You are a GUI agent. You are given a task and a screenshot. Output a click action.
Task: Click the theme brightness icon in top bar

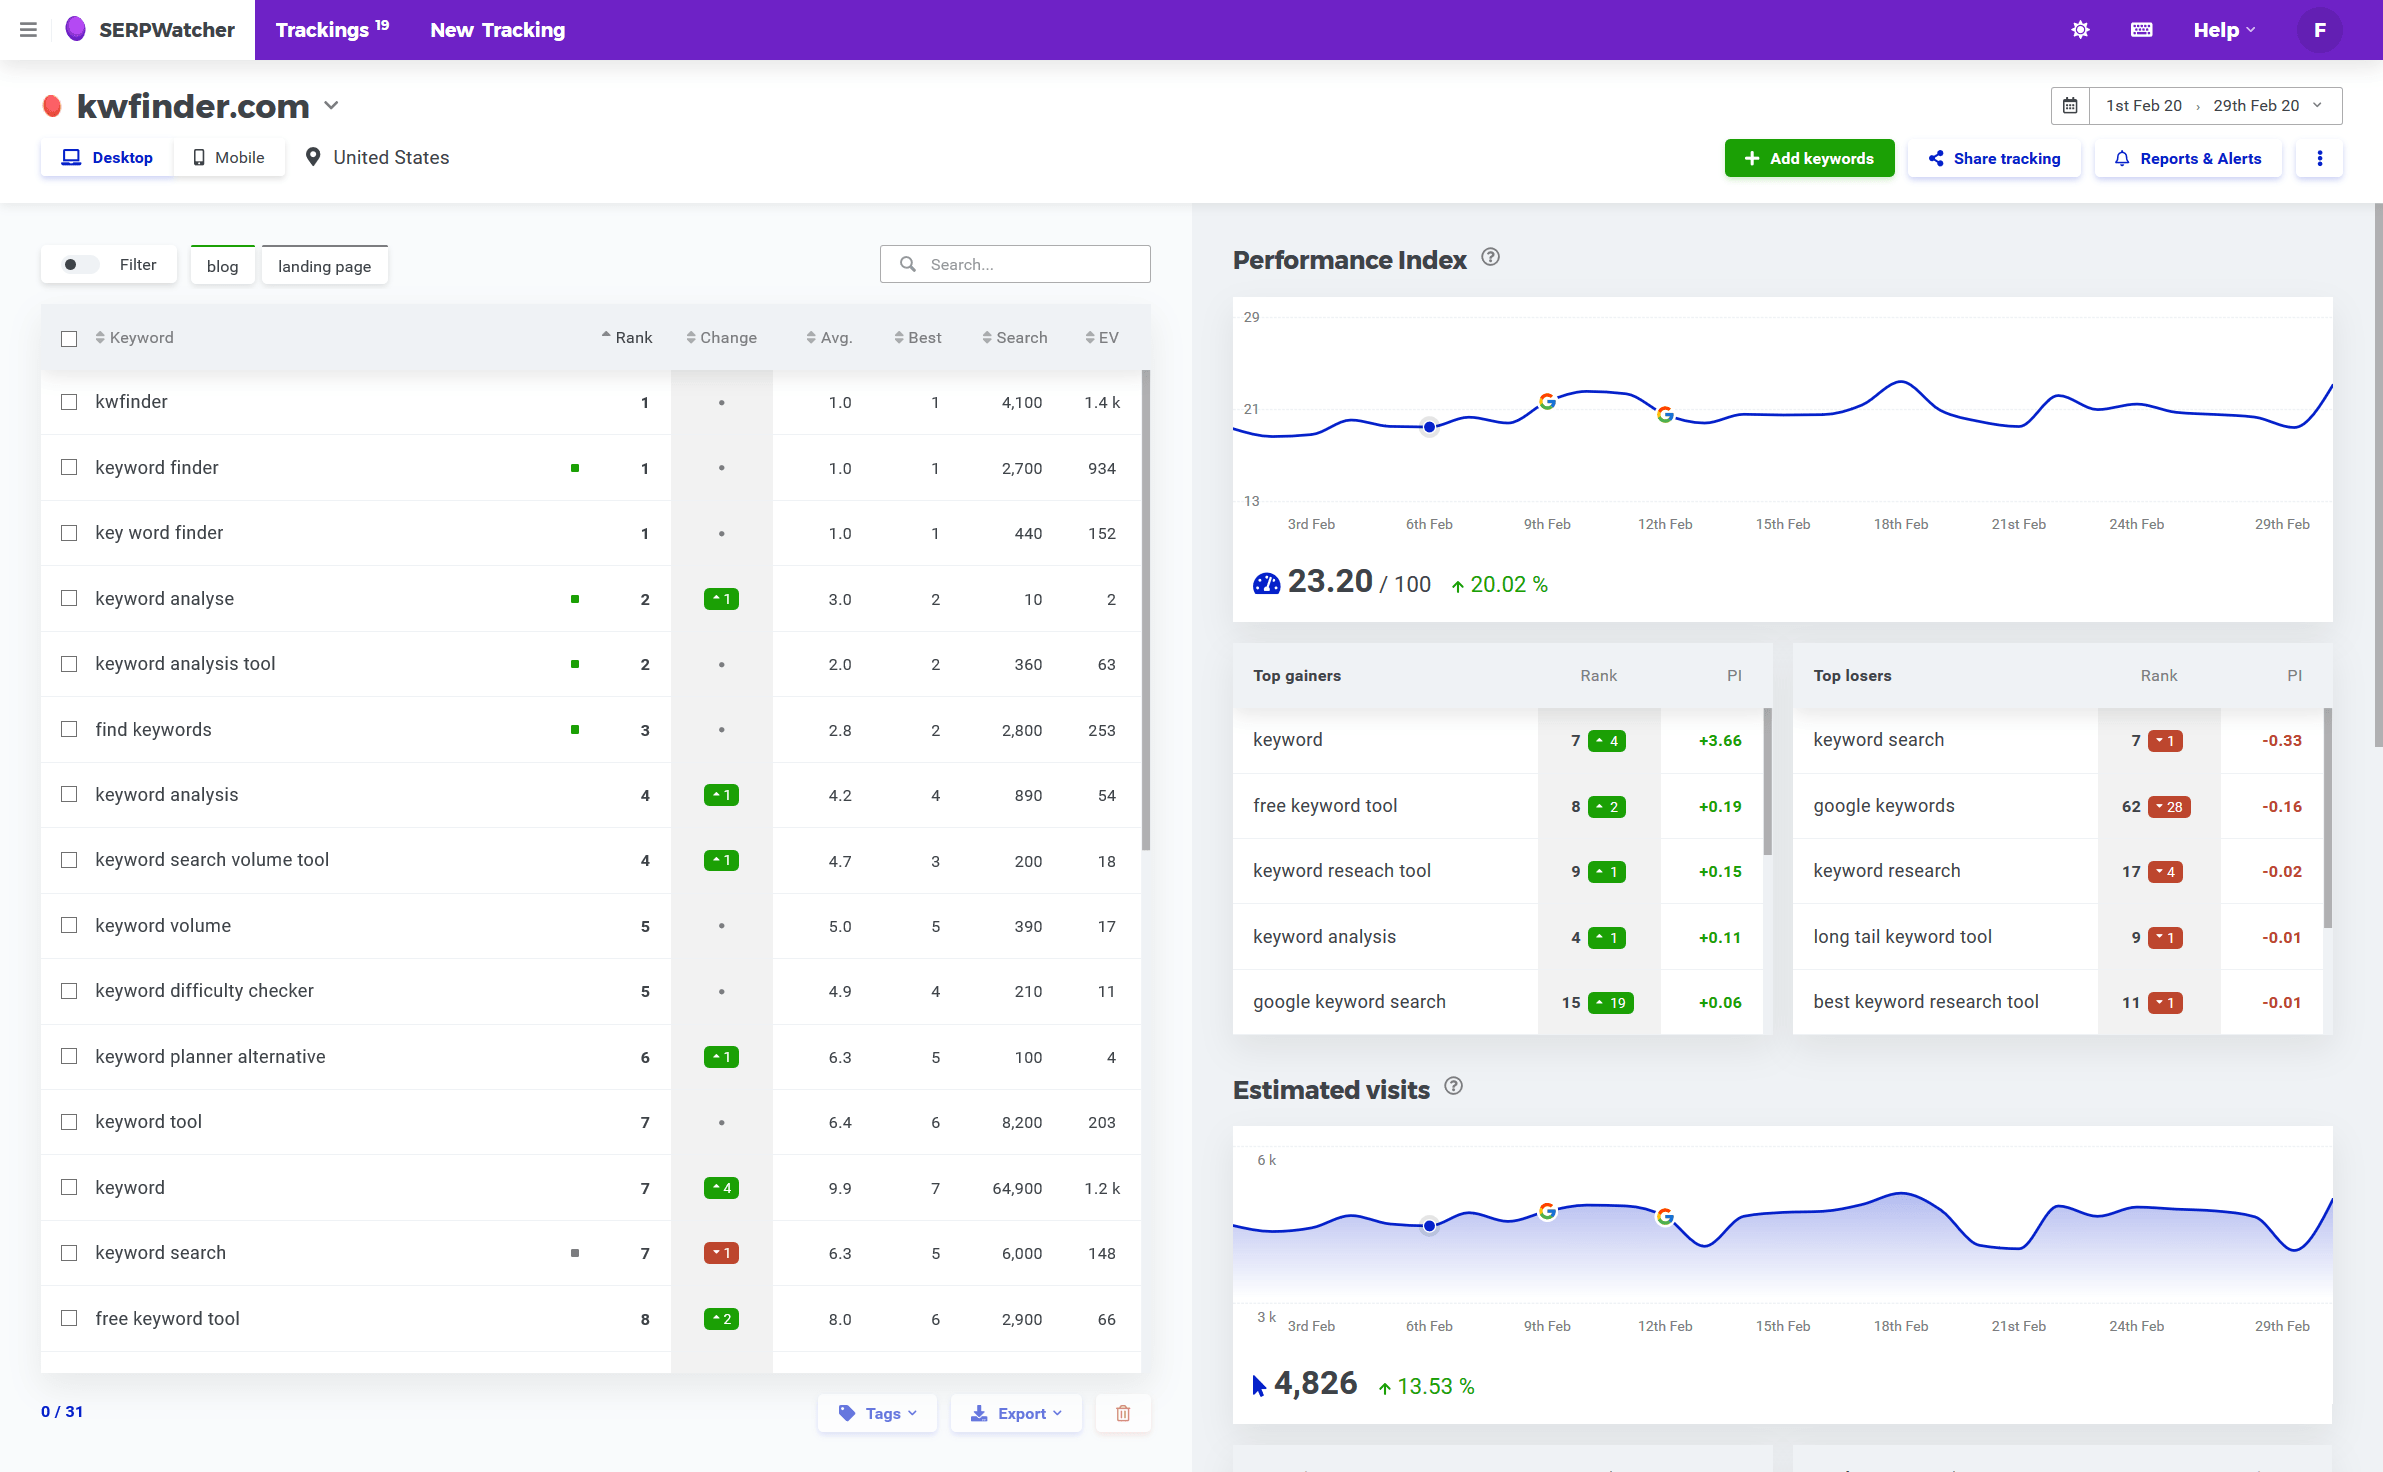pyautogui.click(x=2080, y=29)
